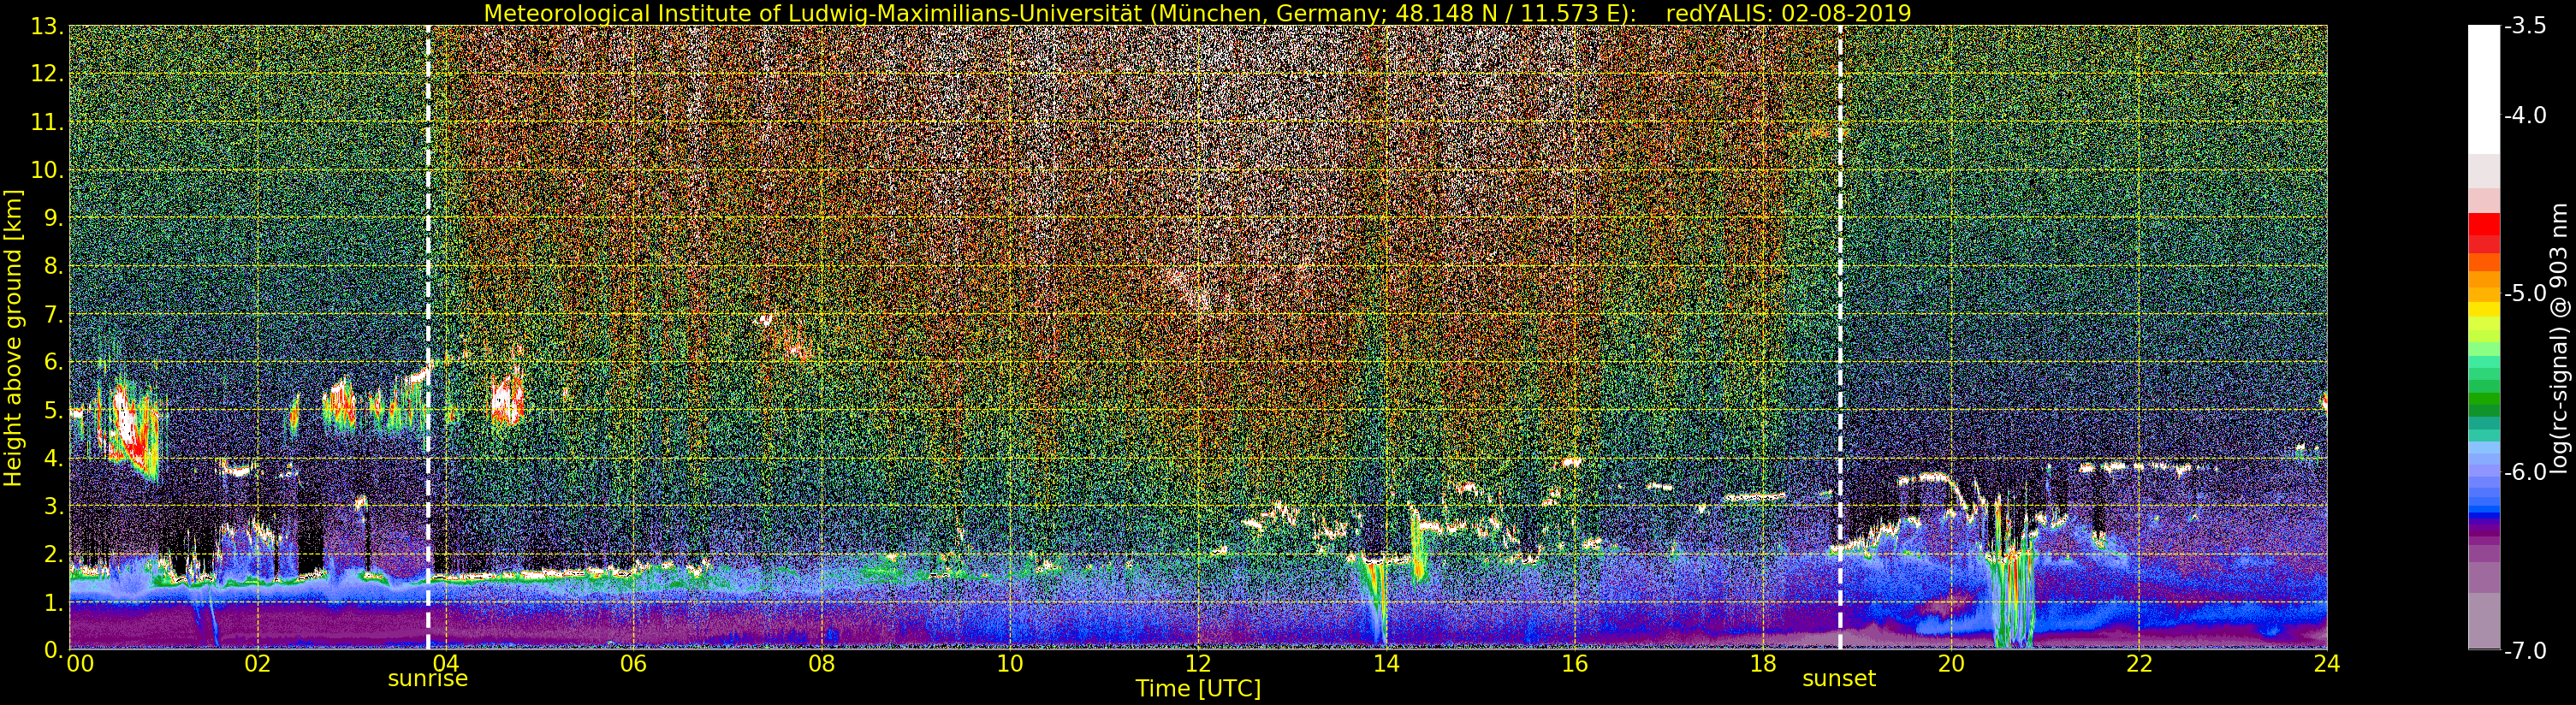This screenshot has height=705, width=2576.
Task: Click height axis tick label '11.'
Action: pyautogui.click(x=48, y=122)
